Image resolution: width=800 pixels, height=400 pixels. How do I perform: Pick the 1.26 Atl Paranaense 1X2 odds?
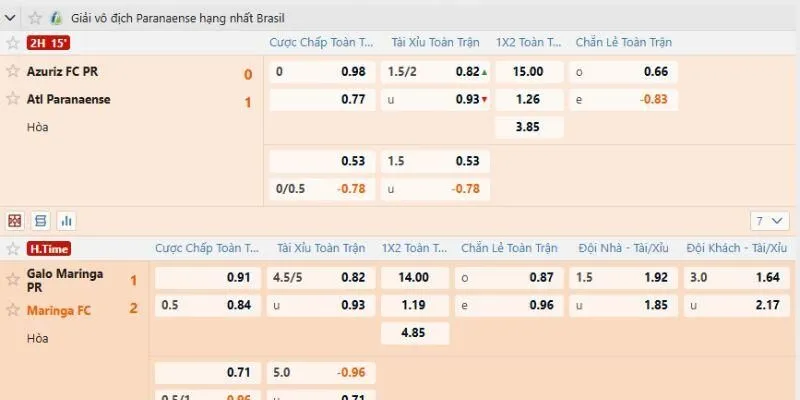[x=528, y=99]
